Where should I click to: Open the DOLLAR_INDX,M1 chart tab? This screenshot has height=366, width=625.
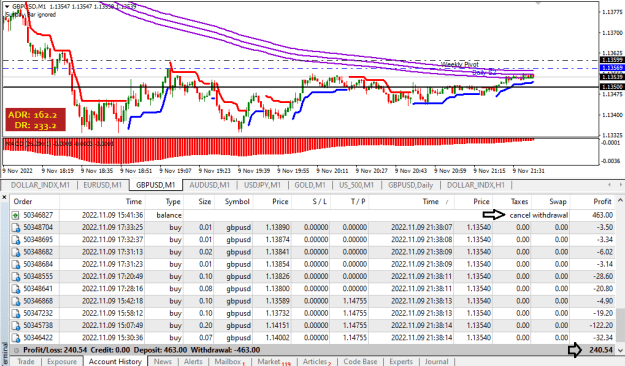pos(40,185)
